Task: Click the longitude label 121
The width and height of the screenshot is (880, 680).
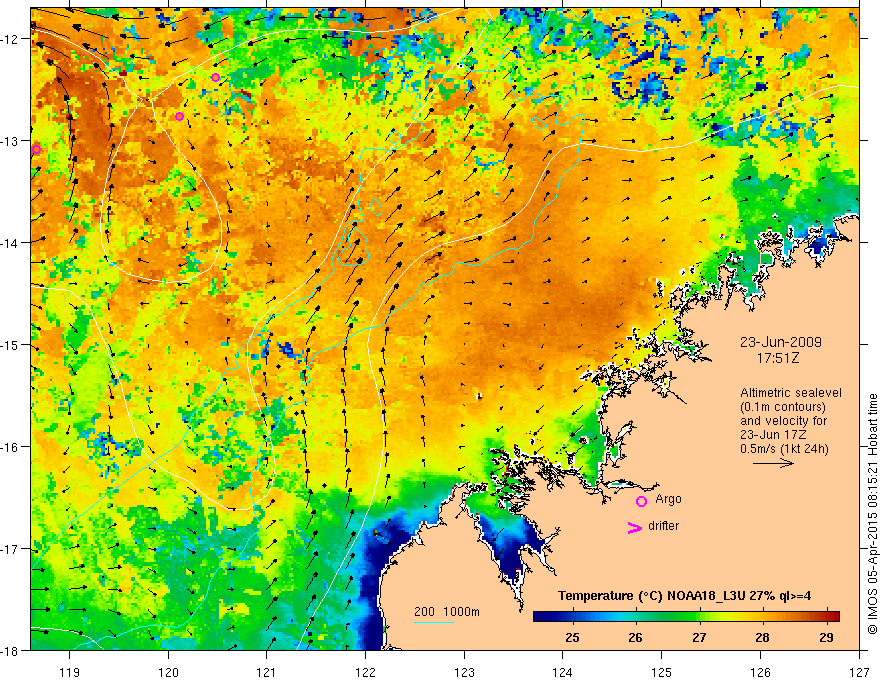Action: click(267, 672)
